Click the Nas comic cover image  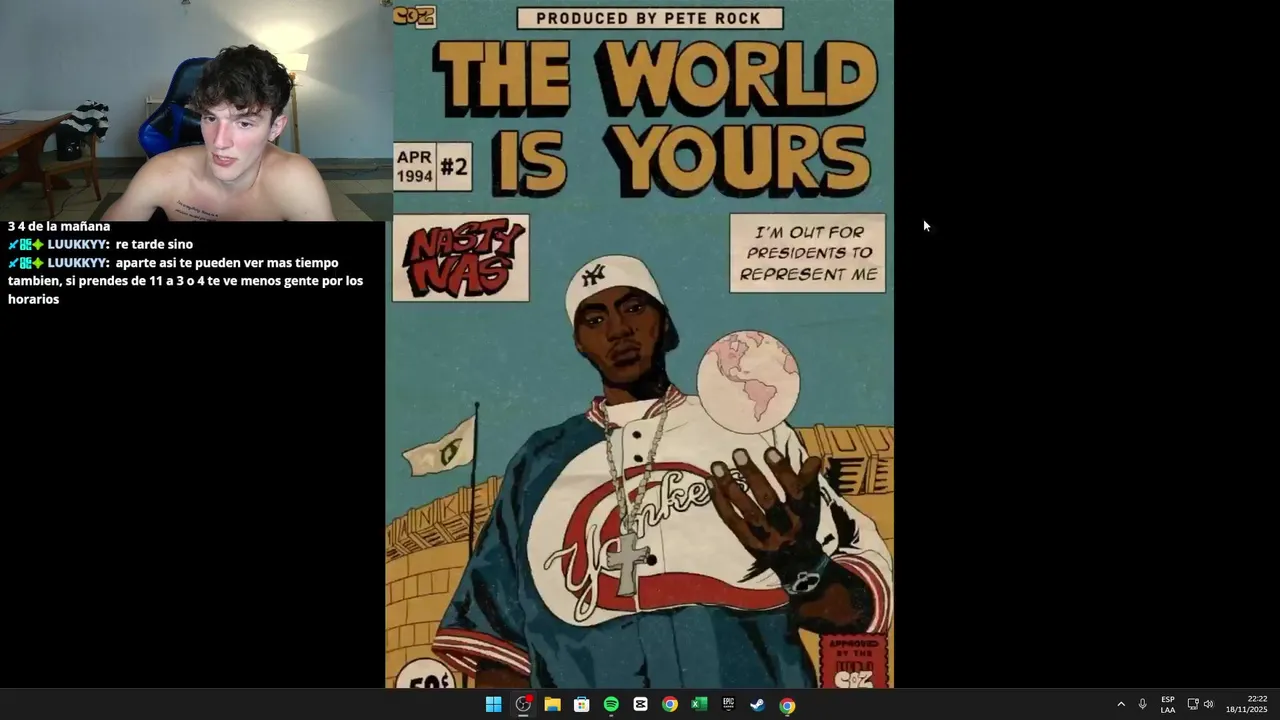click(640, 344)
